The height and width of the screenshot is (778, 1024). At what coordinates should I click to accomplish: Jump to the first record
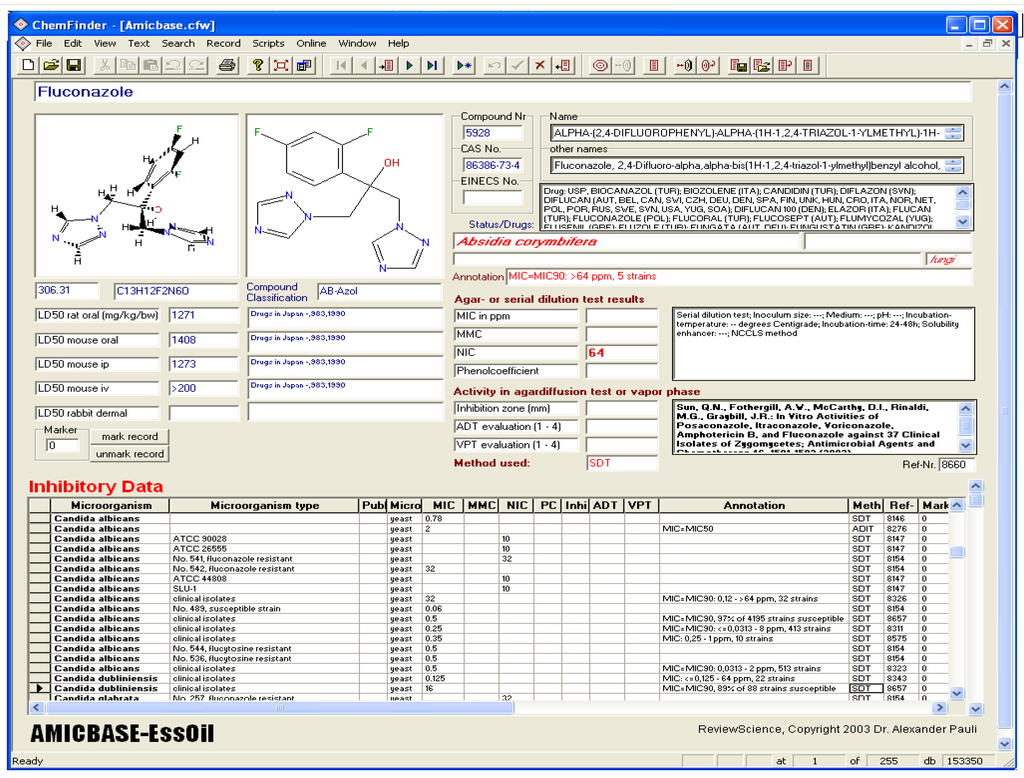(341, 64)
